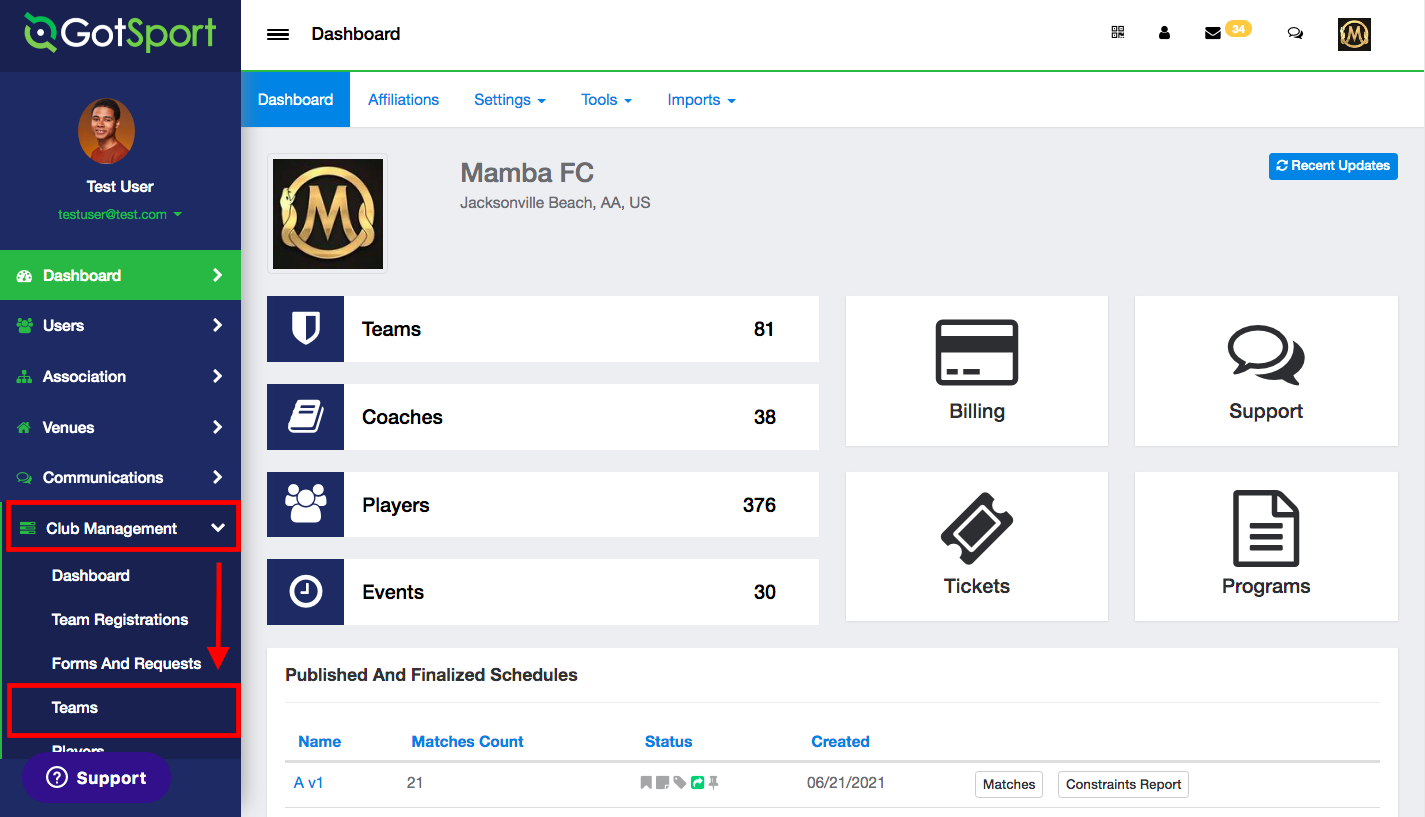
Task: Click the Constraints Report button
Action: tap(1123, 785)
